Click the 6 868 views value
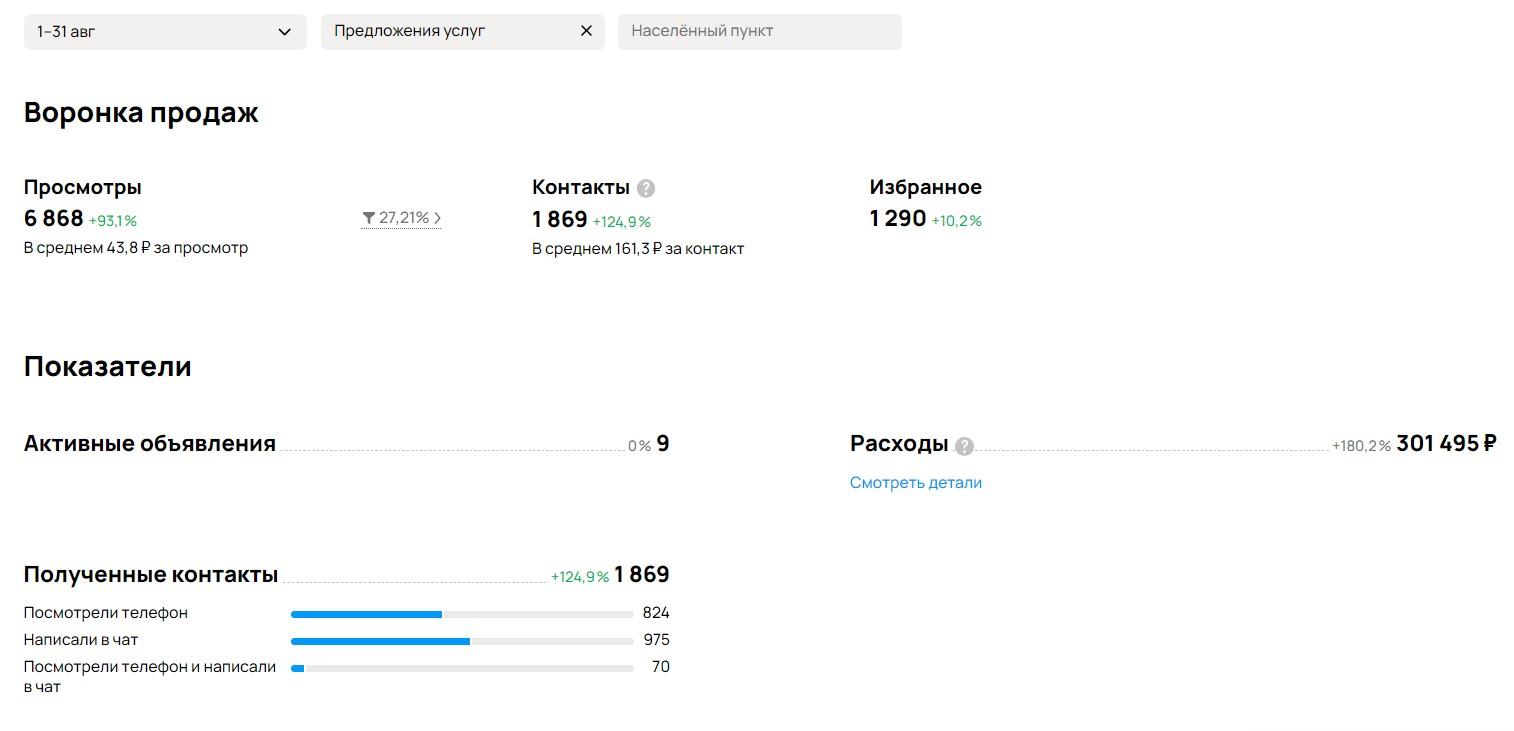 (x=54, y=219)
